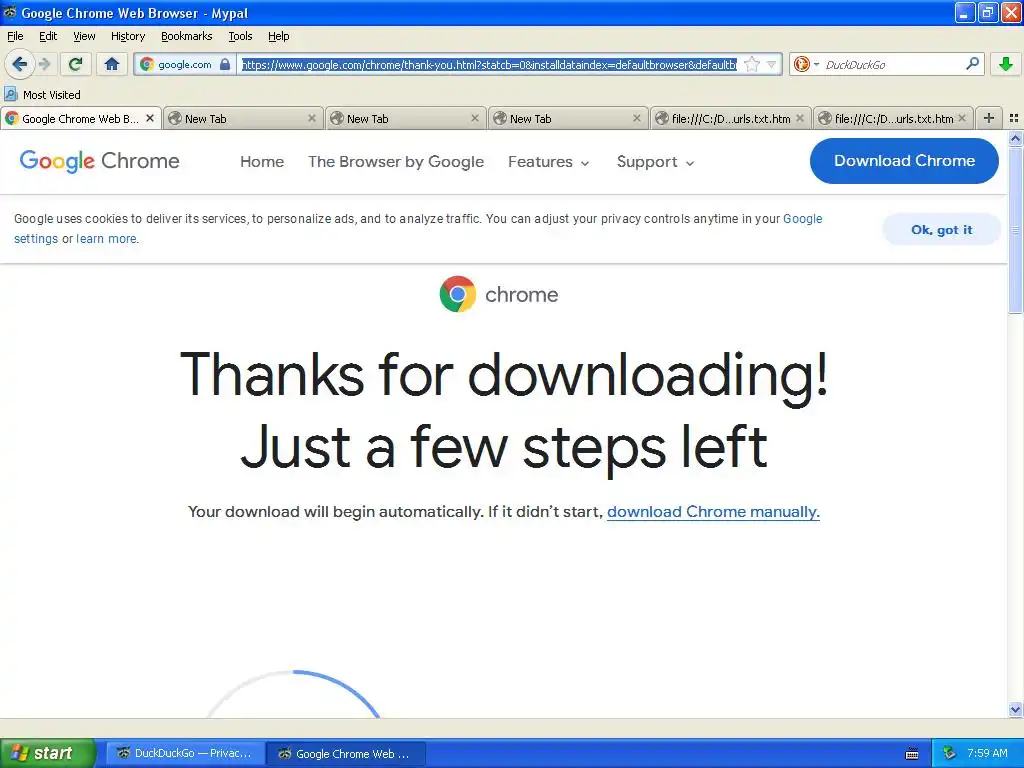Click the chrome logo above the heading
This screenshot has width=1024, height=768.
coord(499,294)
